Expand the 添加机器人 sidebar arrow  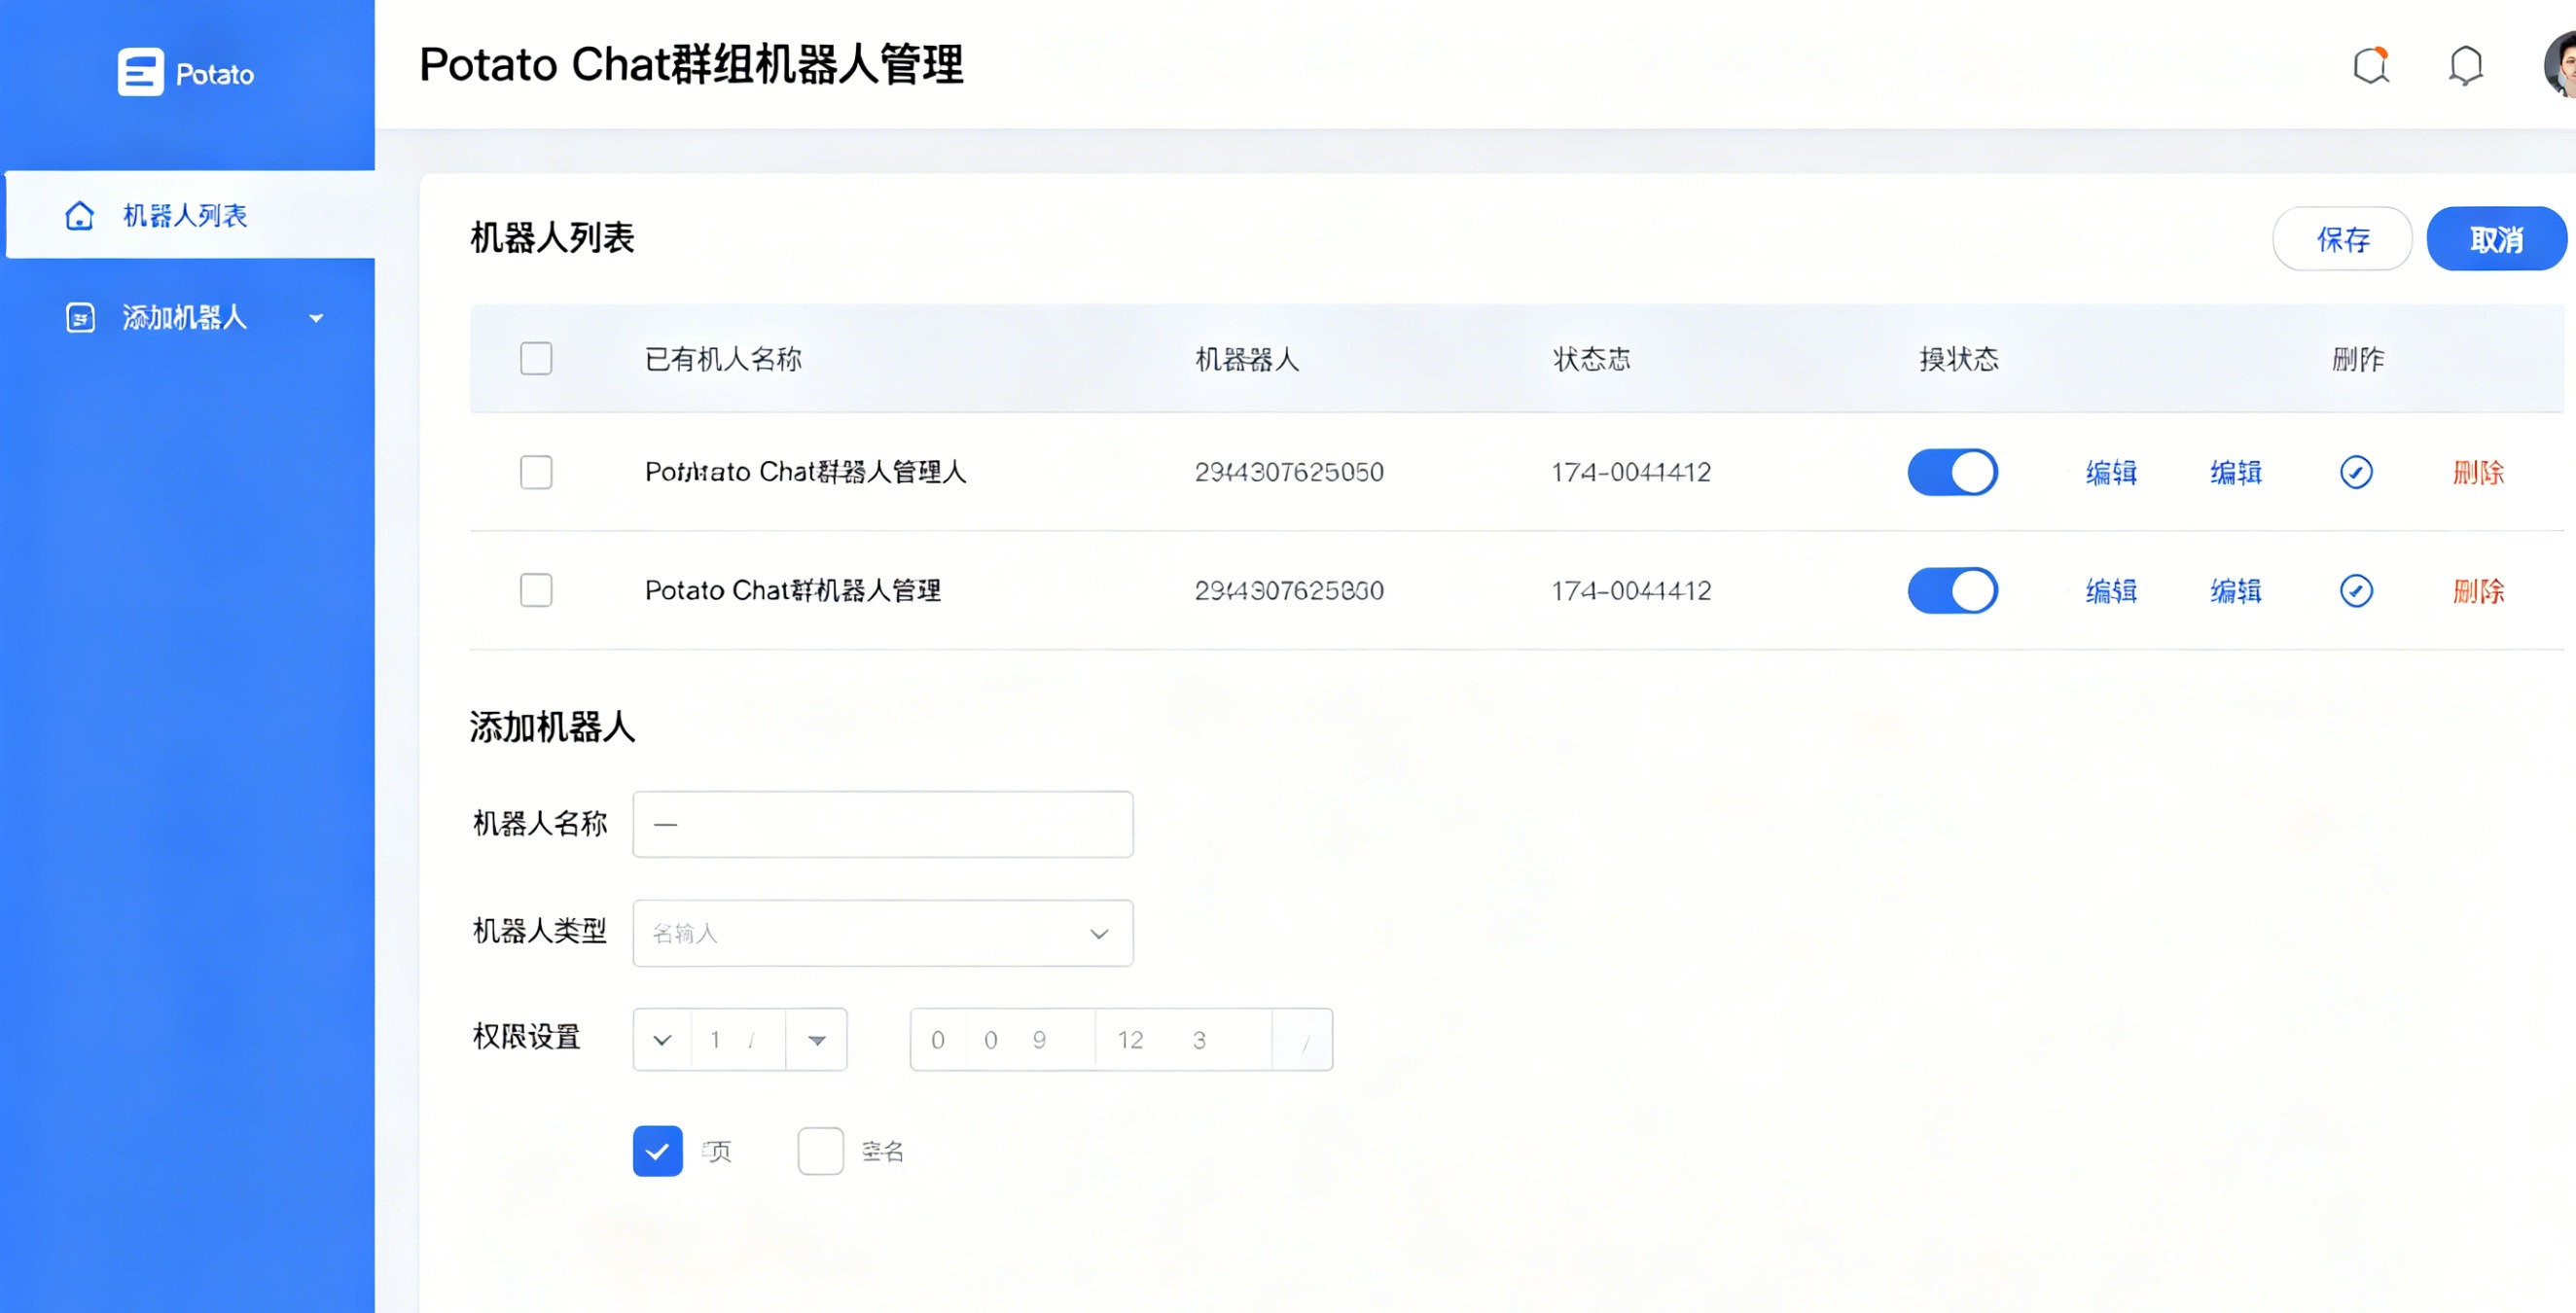click(x=316, y=319)
